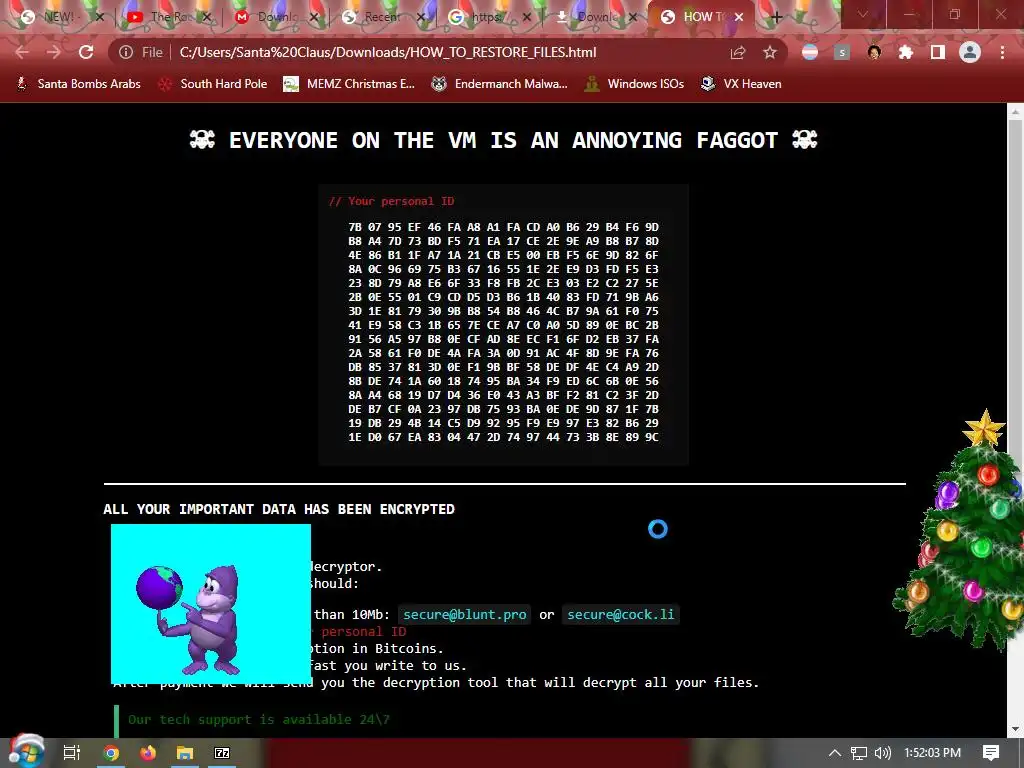Open the notifications action center
Image resolution: width=1024 pixels, height=768 pixels.
tap(991, 753)
